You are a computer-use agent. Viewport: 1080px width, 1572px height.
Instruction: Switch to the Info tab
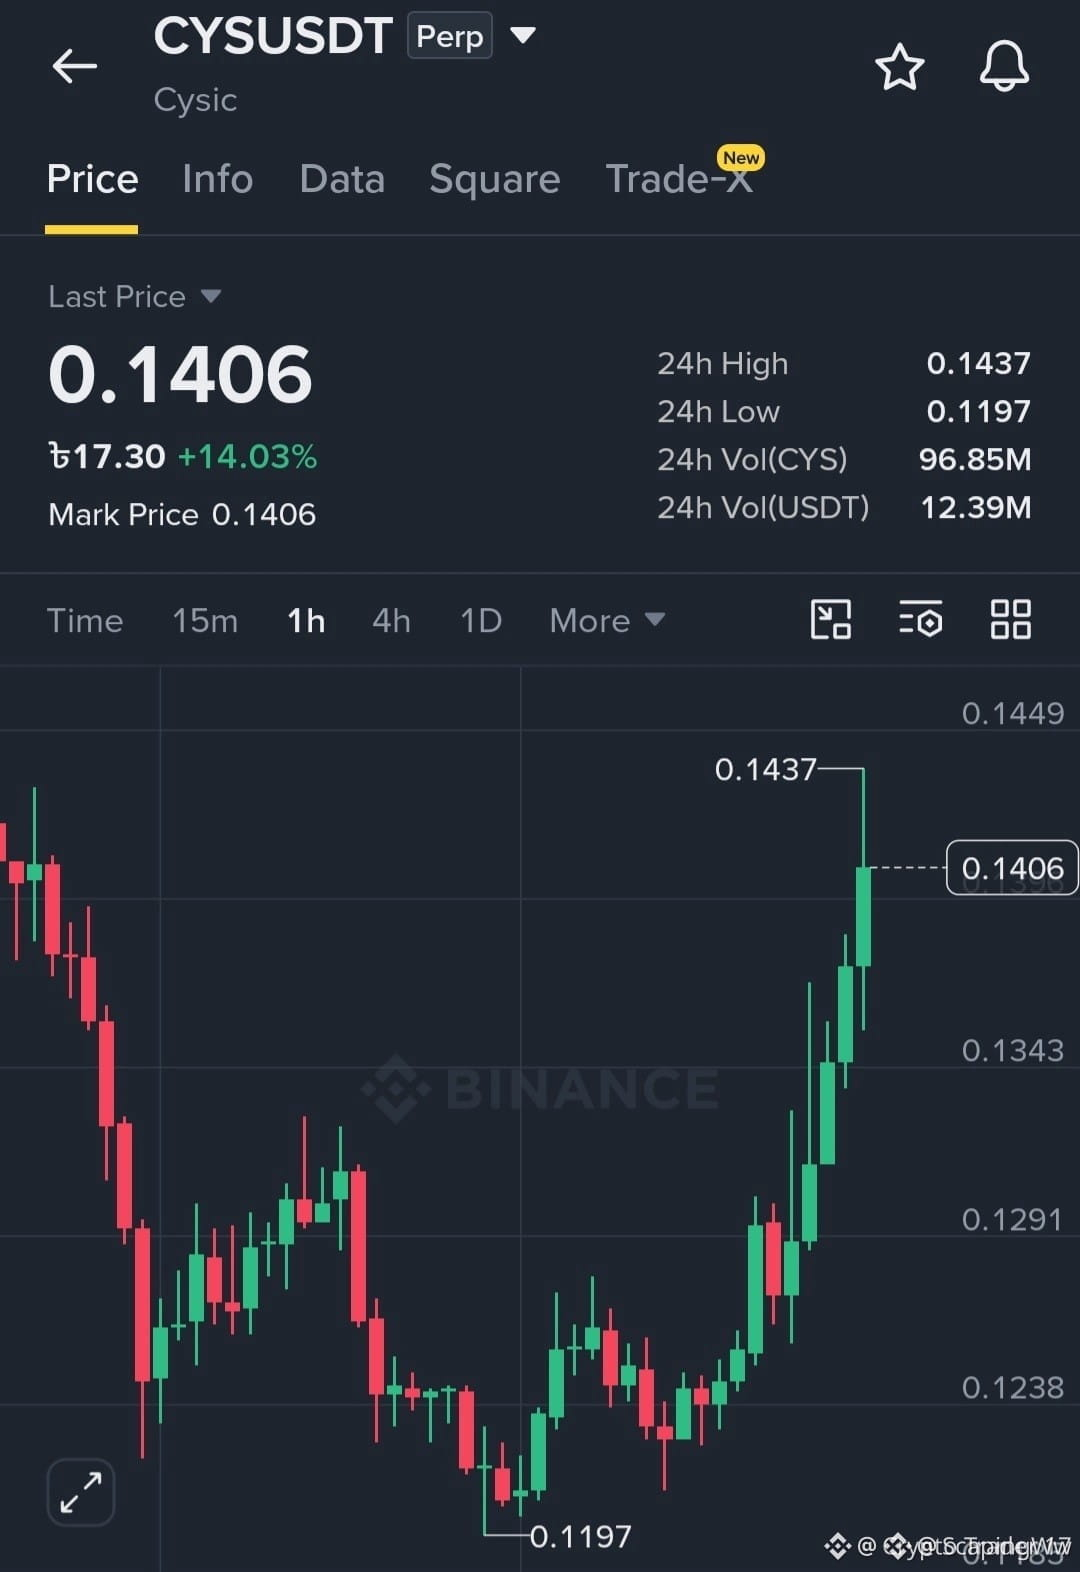pos(217,179)
